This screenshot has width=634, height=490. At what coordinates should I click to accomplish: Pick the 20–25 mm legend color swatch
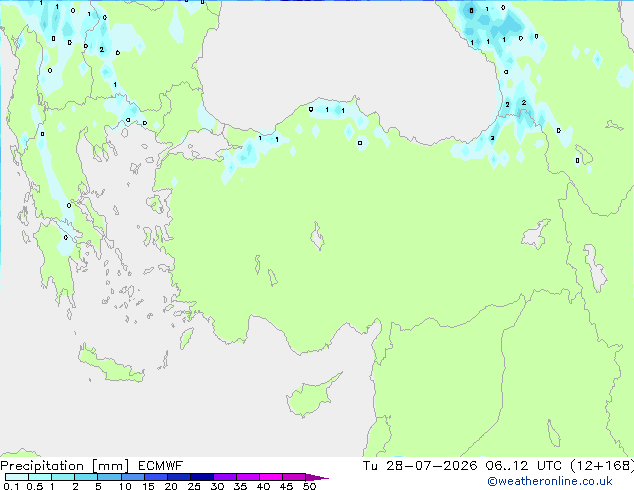pos(179,477)
